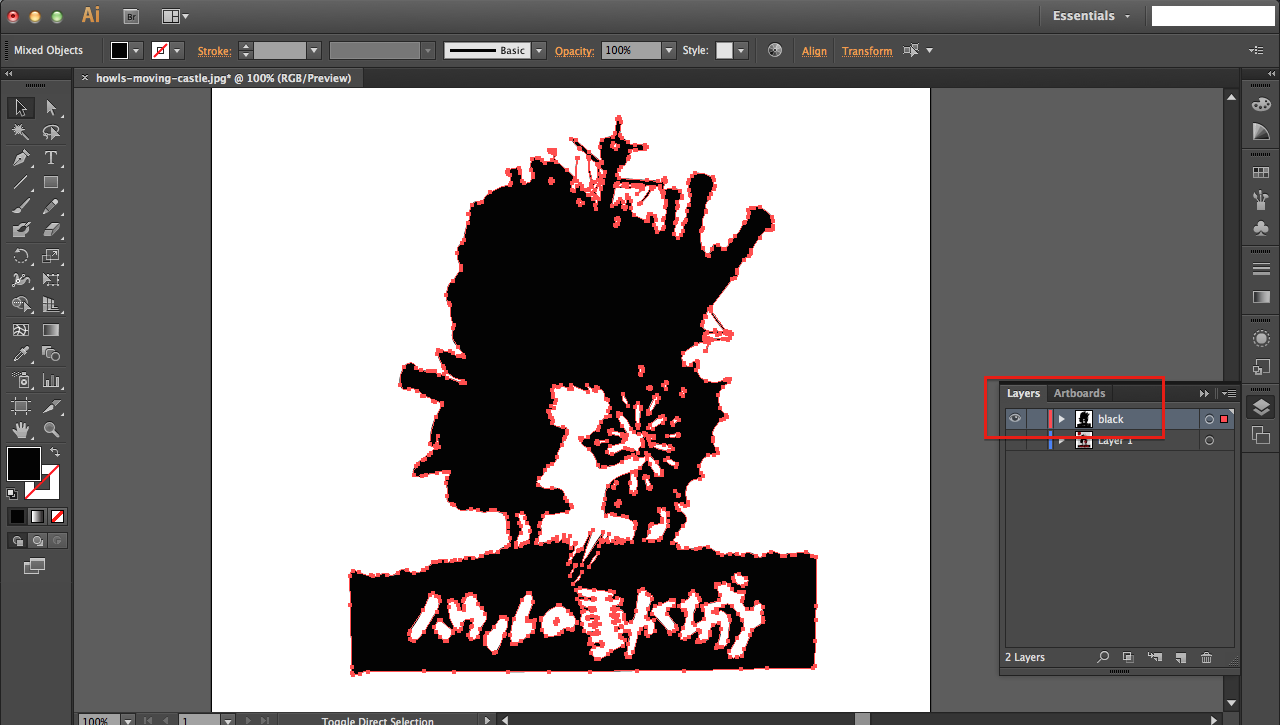This screenshot has width=1280, height=725.
Task: Select the Artboard tool
Action: click(21, 406)
